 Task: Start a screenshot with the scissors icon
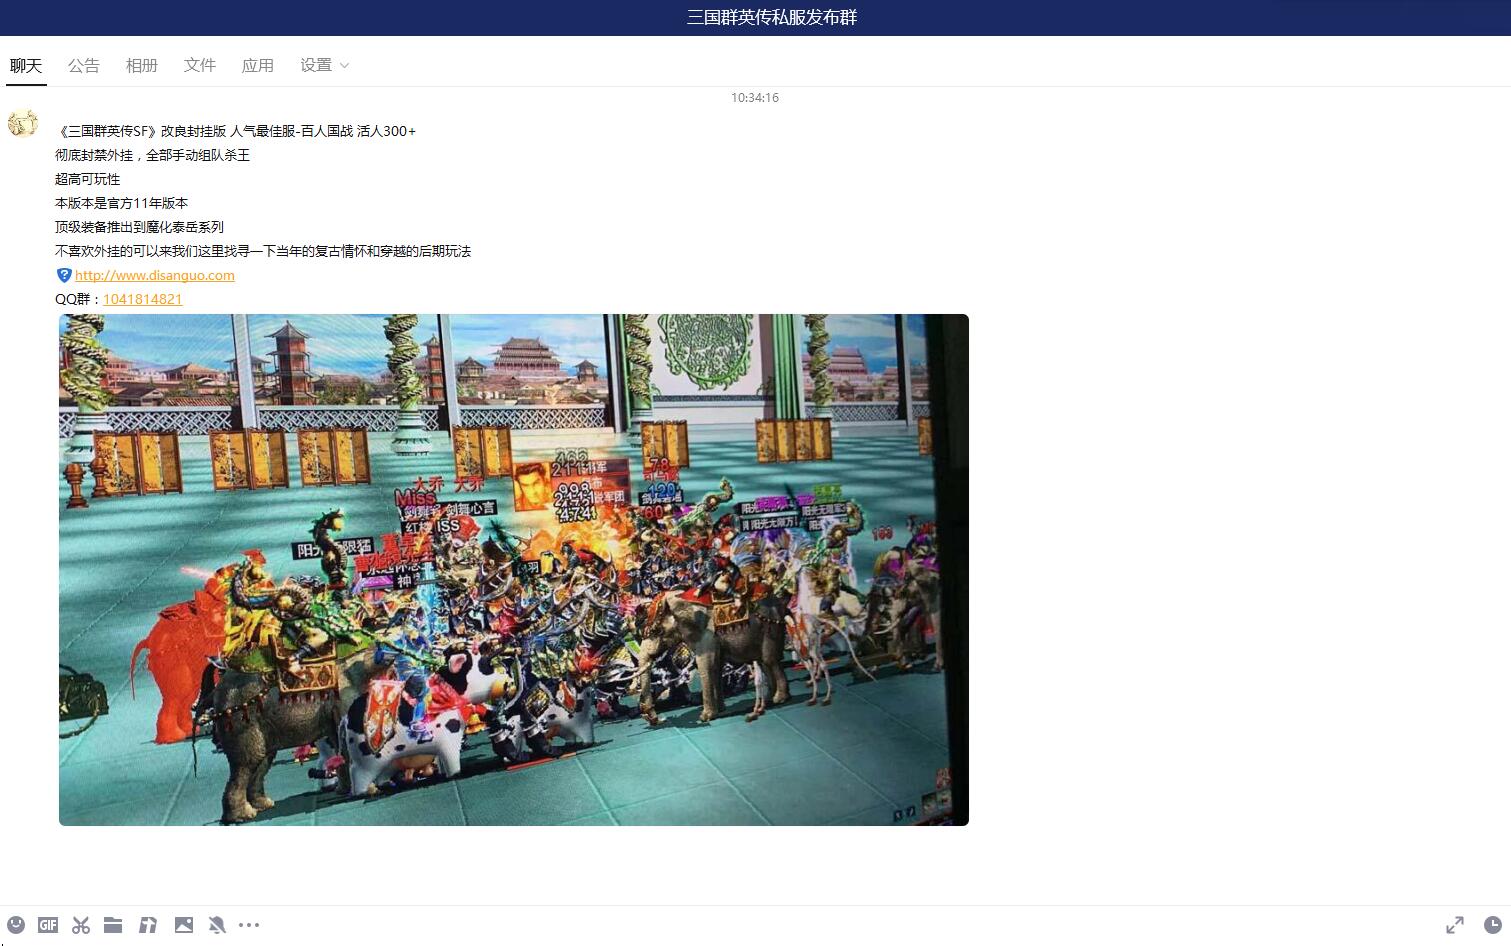pyautogui.click(x=81, y=925)
